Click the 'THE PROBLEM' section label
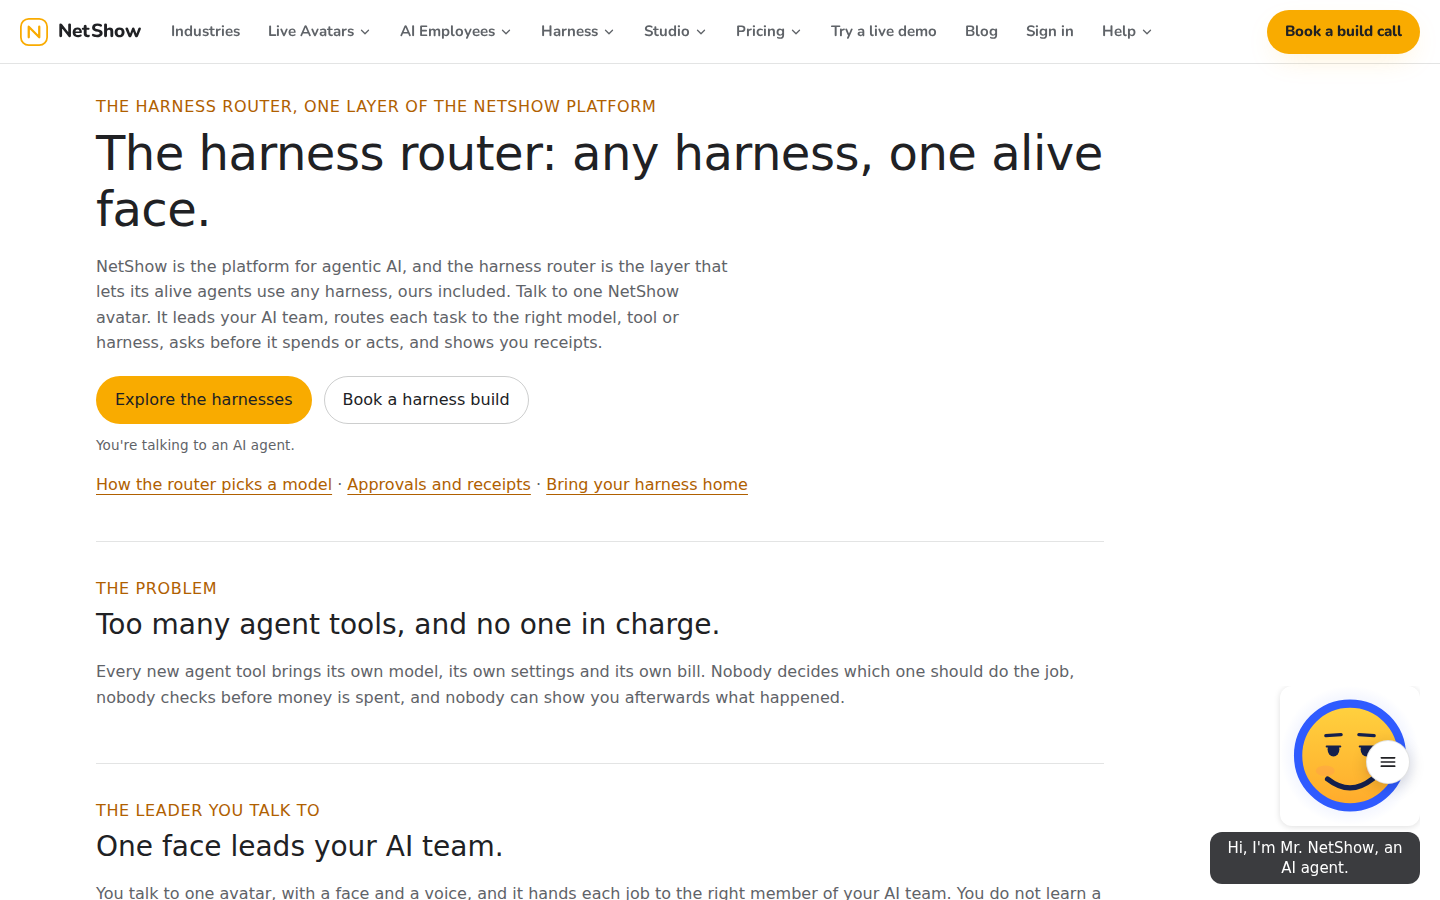This screenshot has width=1440, height=900. (x=156, y=588)
